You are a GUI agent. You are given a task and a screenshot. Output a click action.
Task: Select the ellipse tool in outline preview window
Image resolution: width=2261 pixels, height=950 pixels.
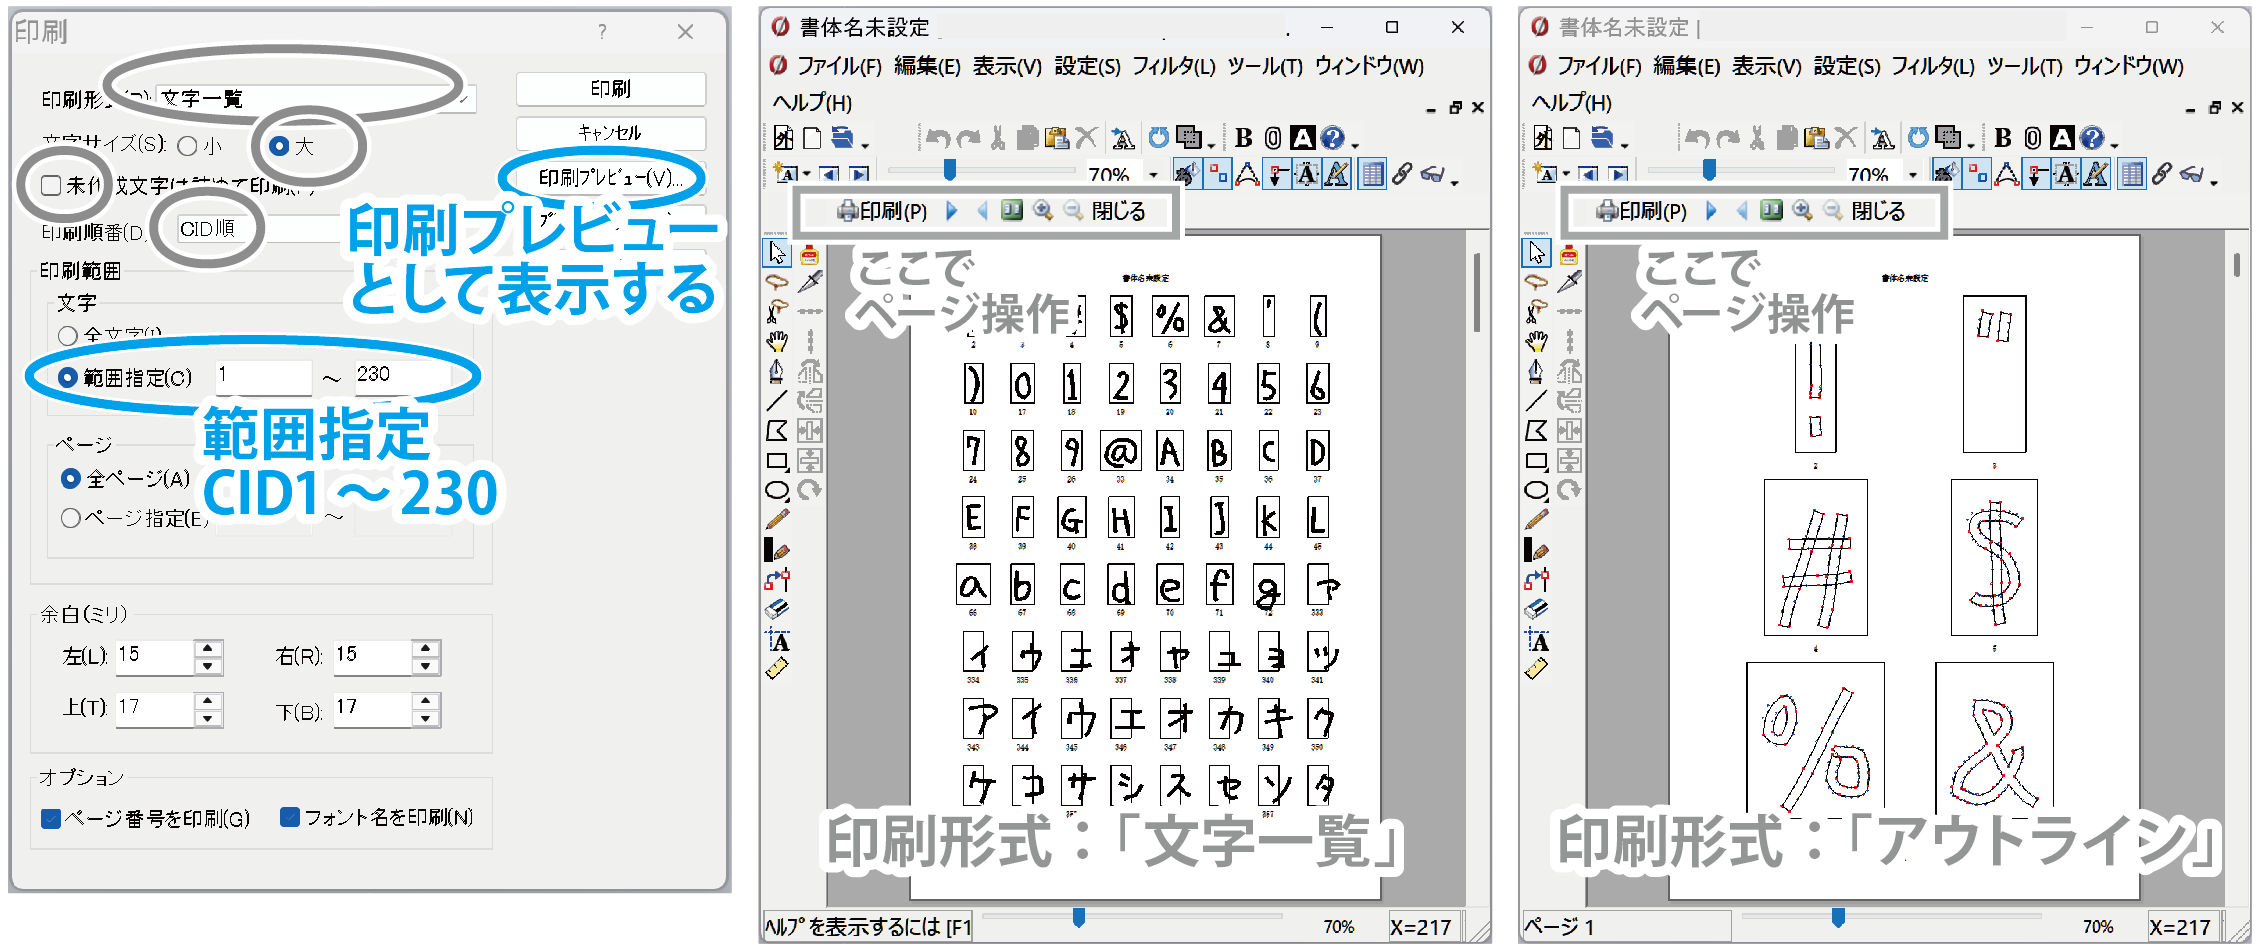coord(1537,490)
